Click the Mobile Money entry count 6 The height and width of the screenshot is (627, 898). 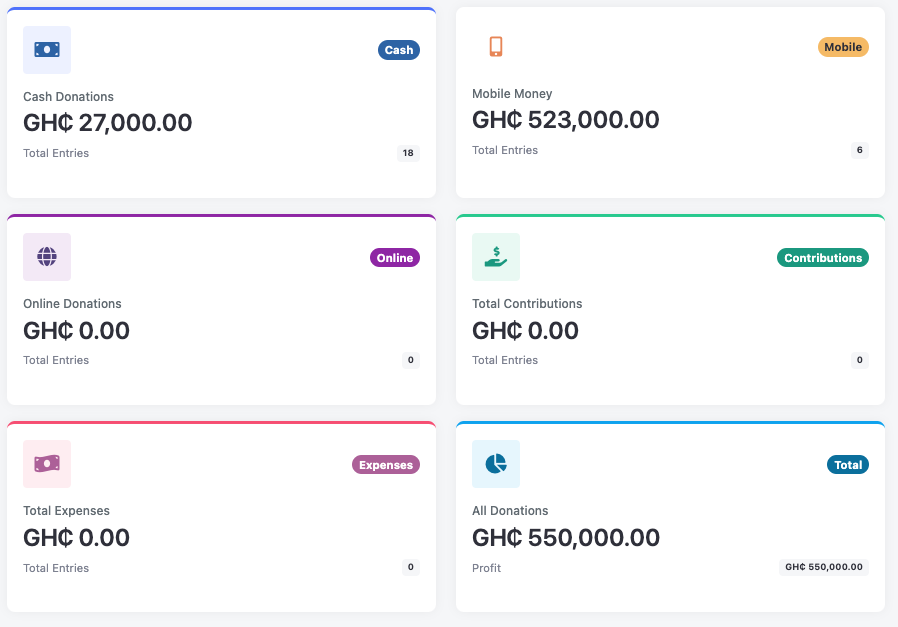(x=859, y=150)
